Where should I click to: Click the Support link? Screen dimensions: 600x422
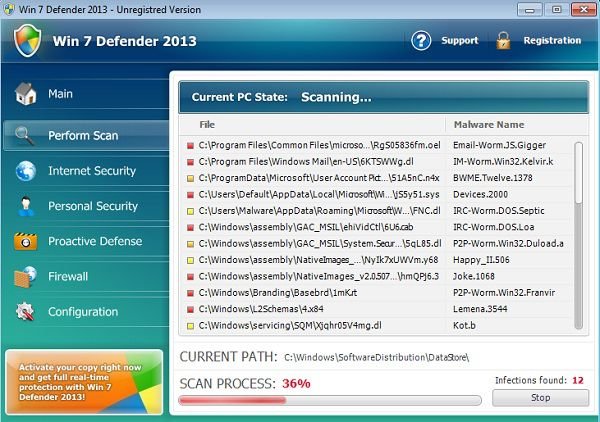[x=460, y=41]
